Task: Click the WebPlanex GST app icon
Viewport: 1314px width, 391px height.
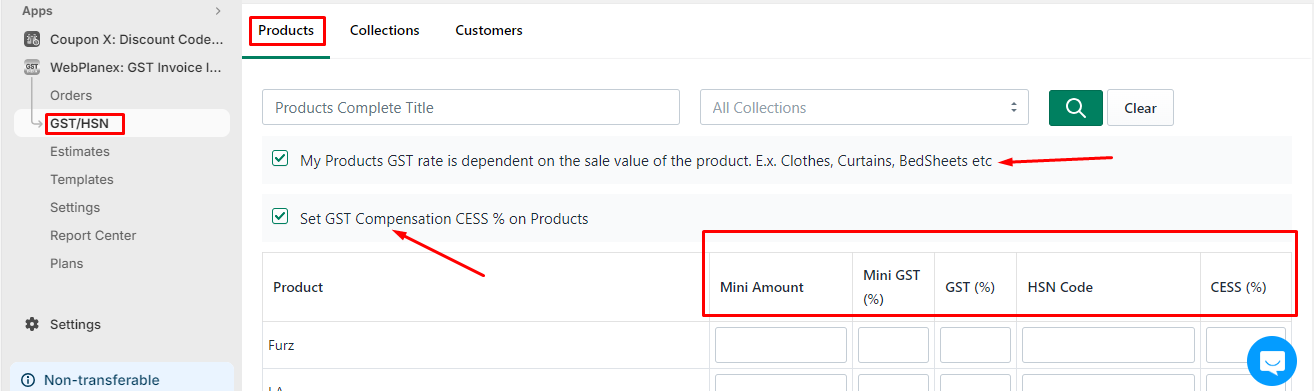Action: 31,68
